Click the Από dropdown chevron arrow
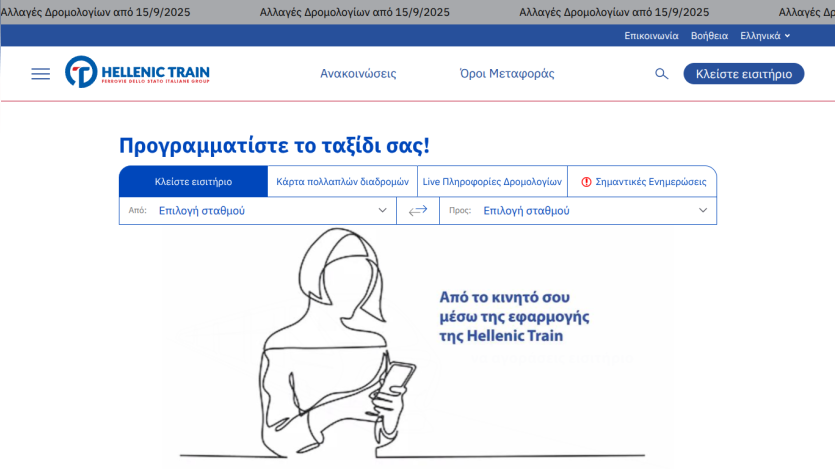This screenshot has height=469, width=835. click(382, 210)
